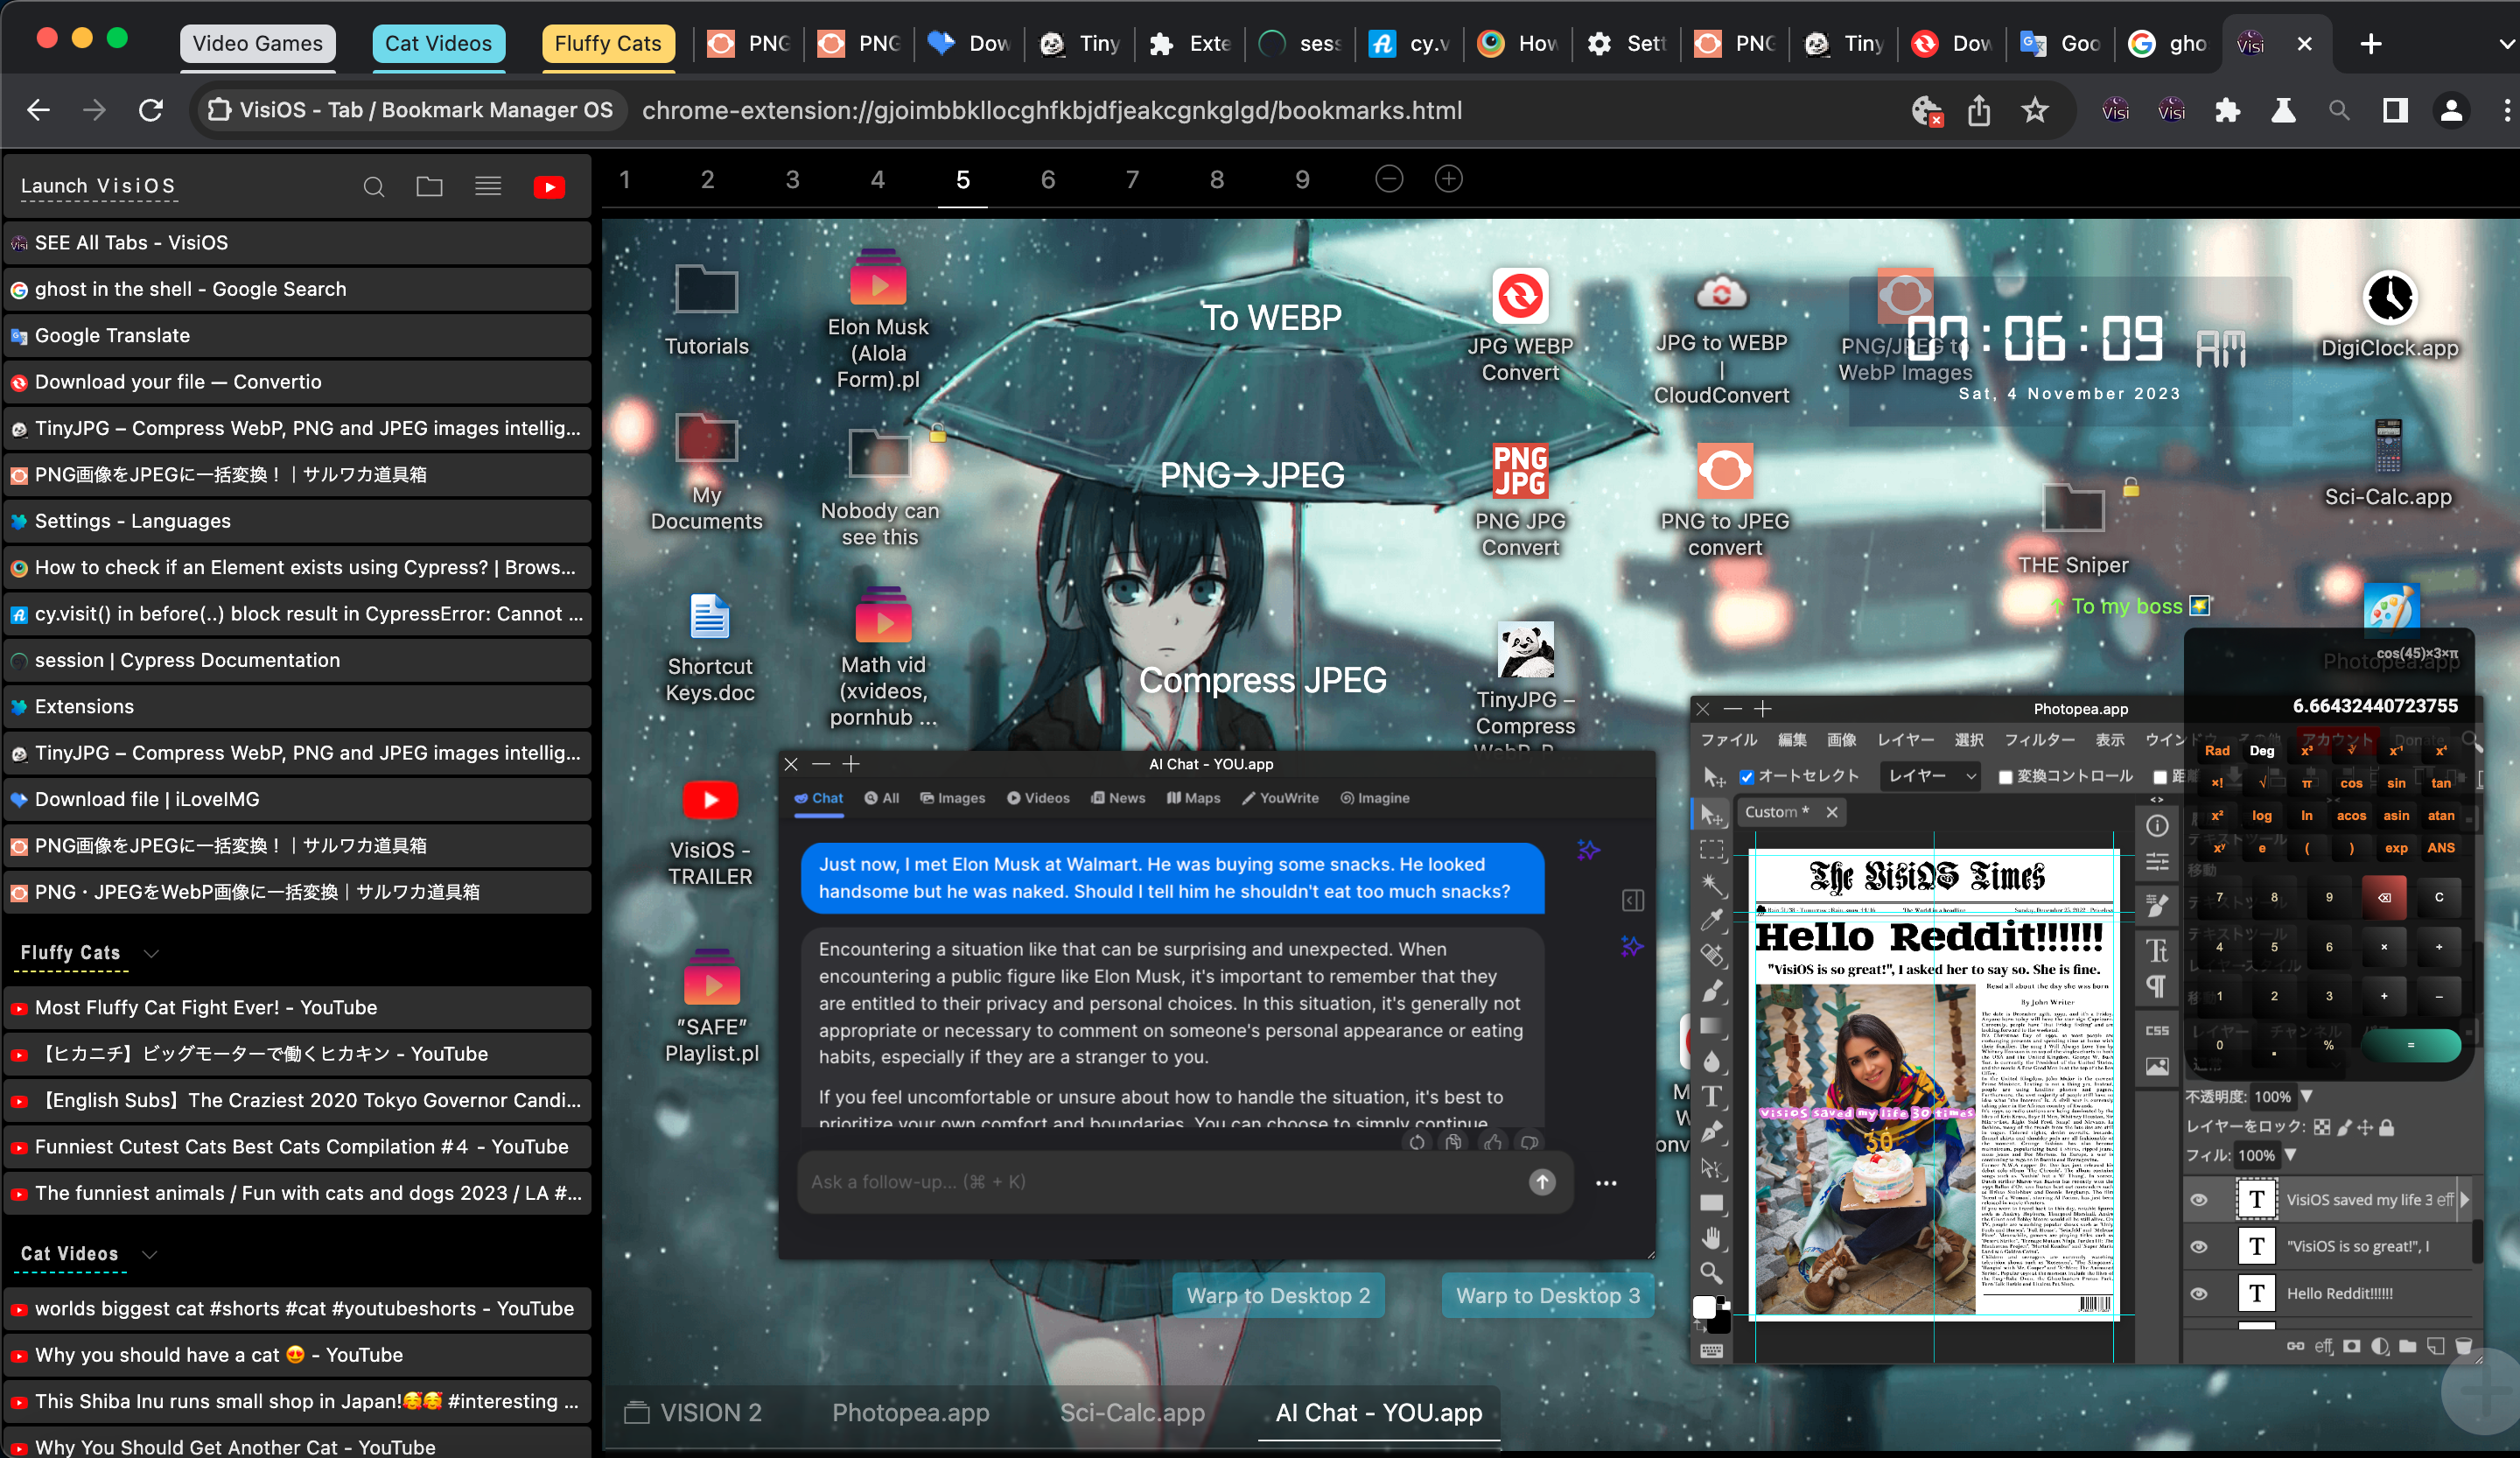Screen dimensions: 2520x1458
Task: Select the Type tool in Photopea toolbar
Action: click(x=1712, y=1096)
